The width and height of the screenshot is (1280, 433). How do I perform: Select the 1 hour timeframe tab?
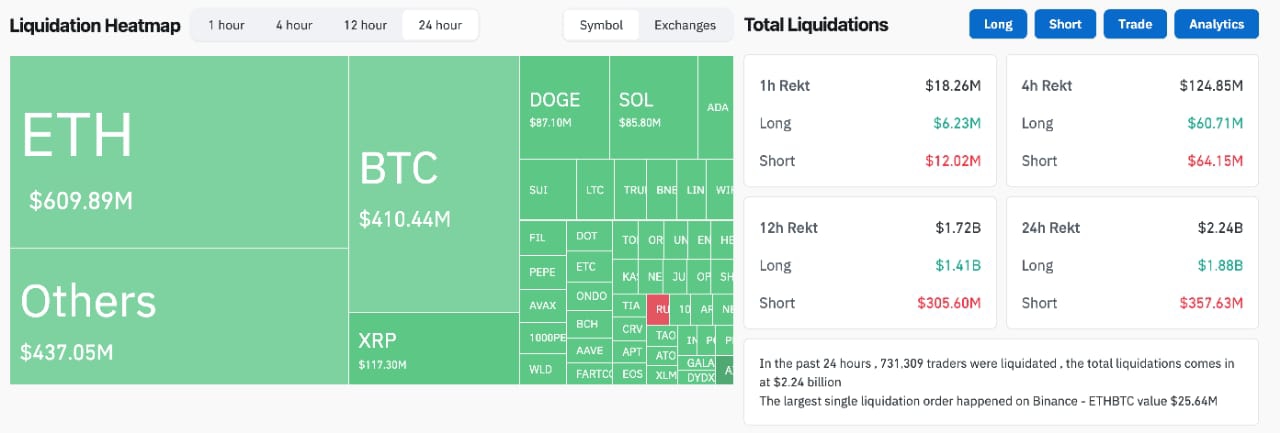coord(226,25)
